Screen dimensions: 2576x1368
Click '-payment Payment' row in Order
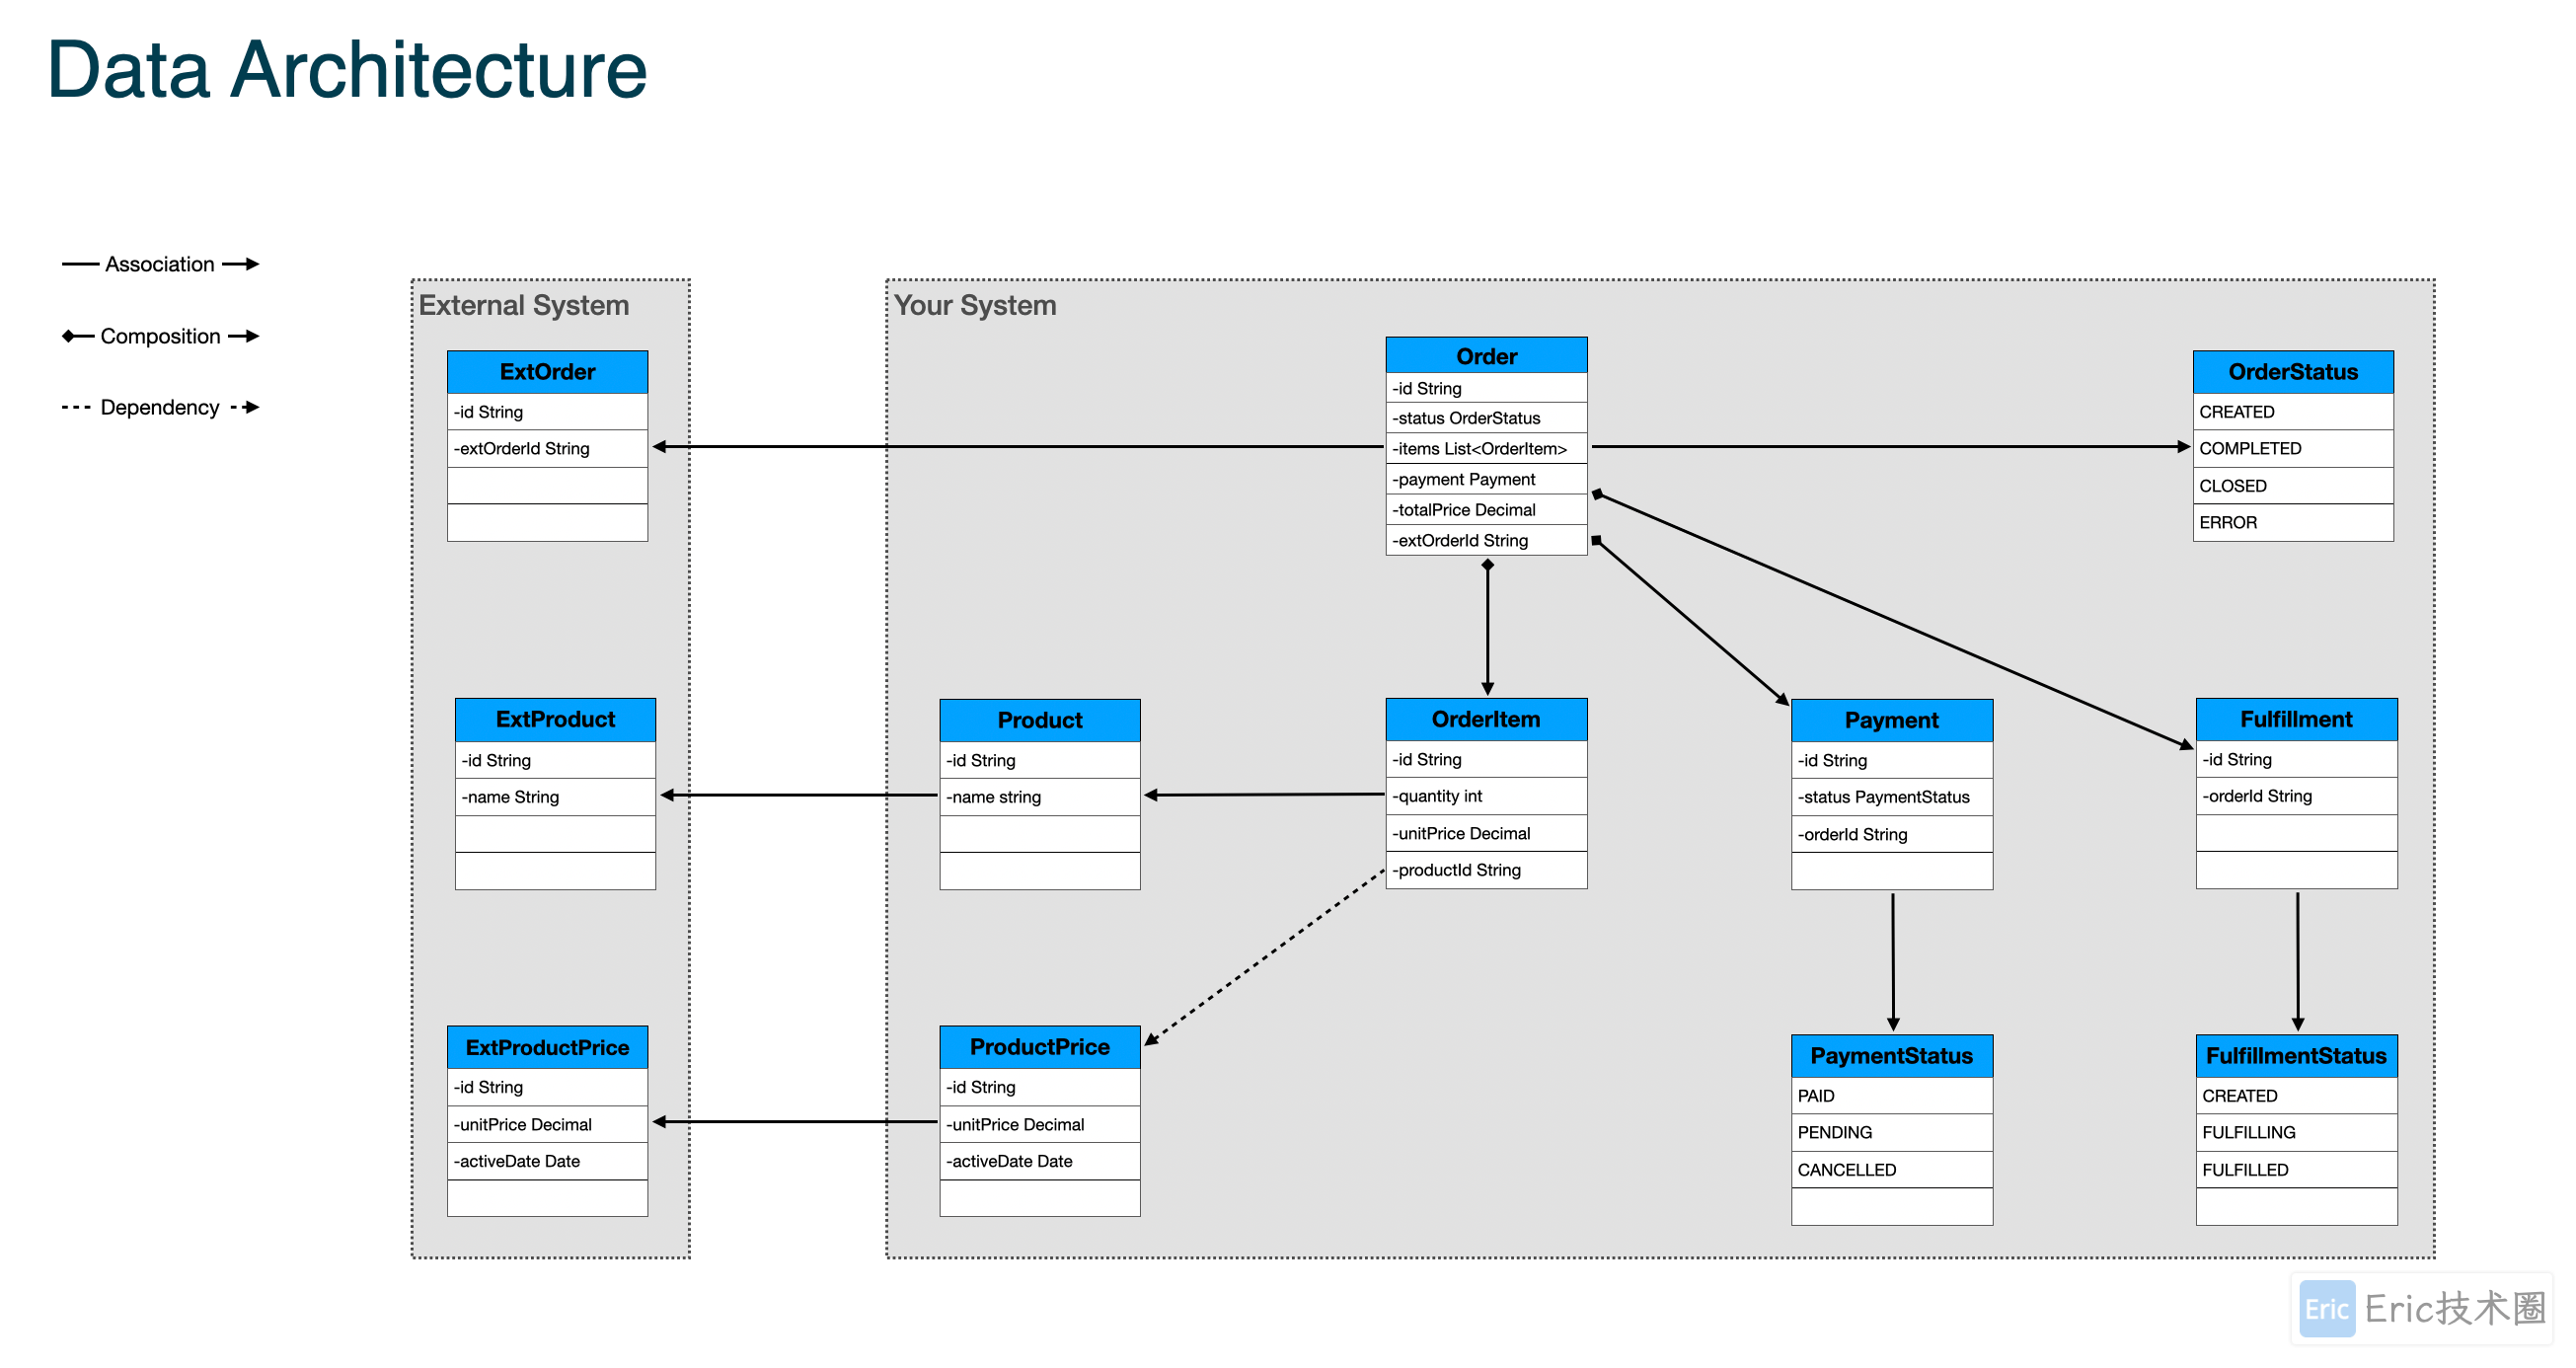pyautogui.click(x=1486, y=479)
